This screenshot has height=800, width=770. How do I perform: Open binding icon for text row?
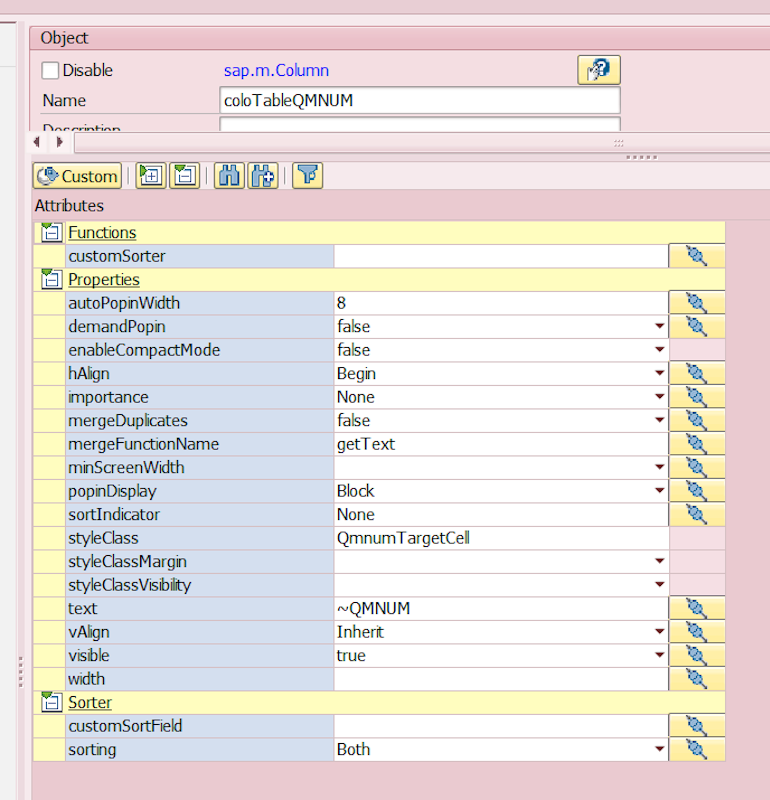click(697, 608)
